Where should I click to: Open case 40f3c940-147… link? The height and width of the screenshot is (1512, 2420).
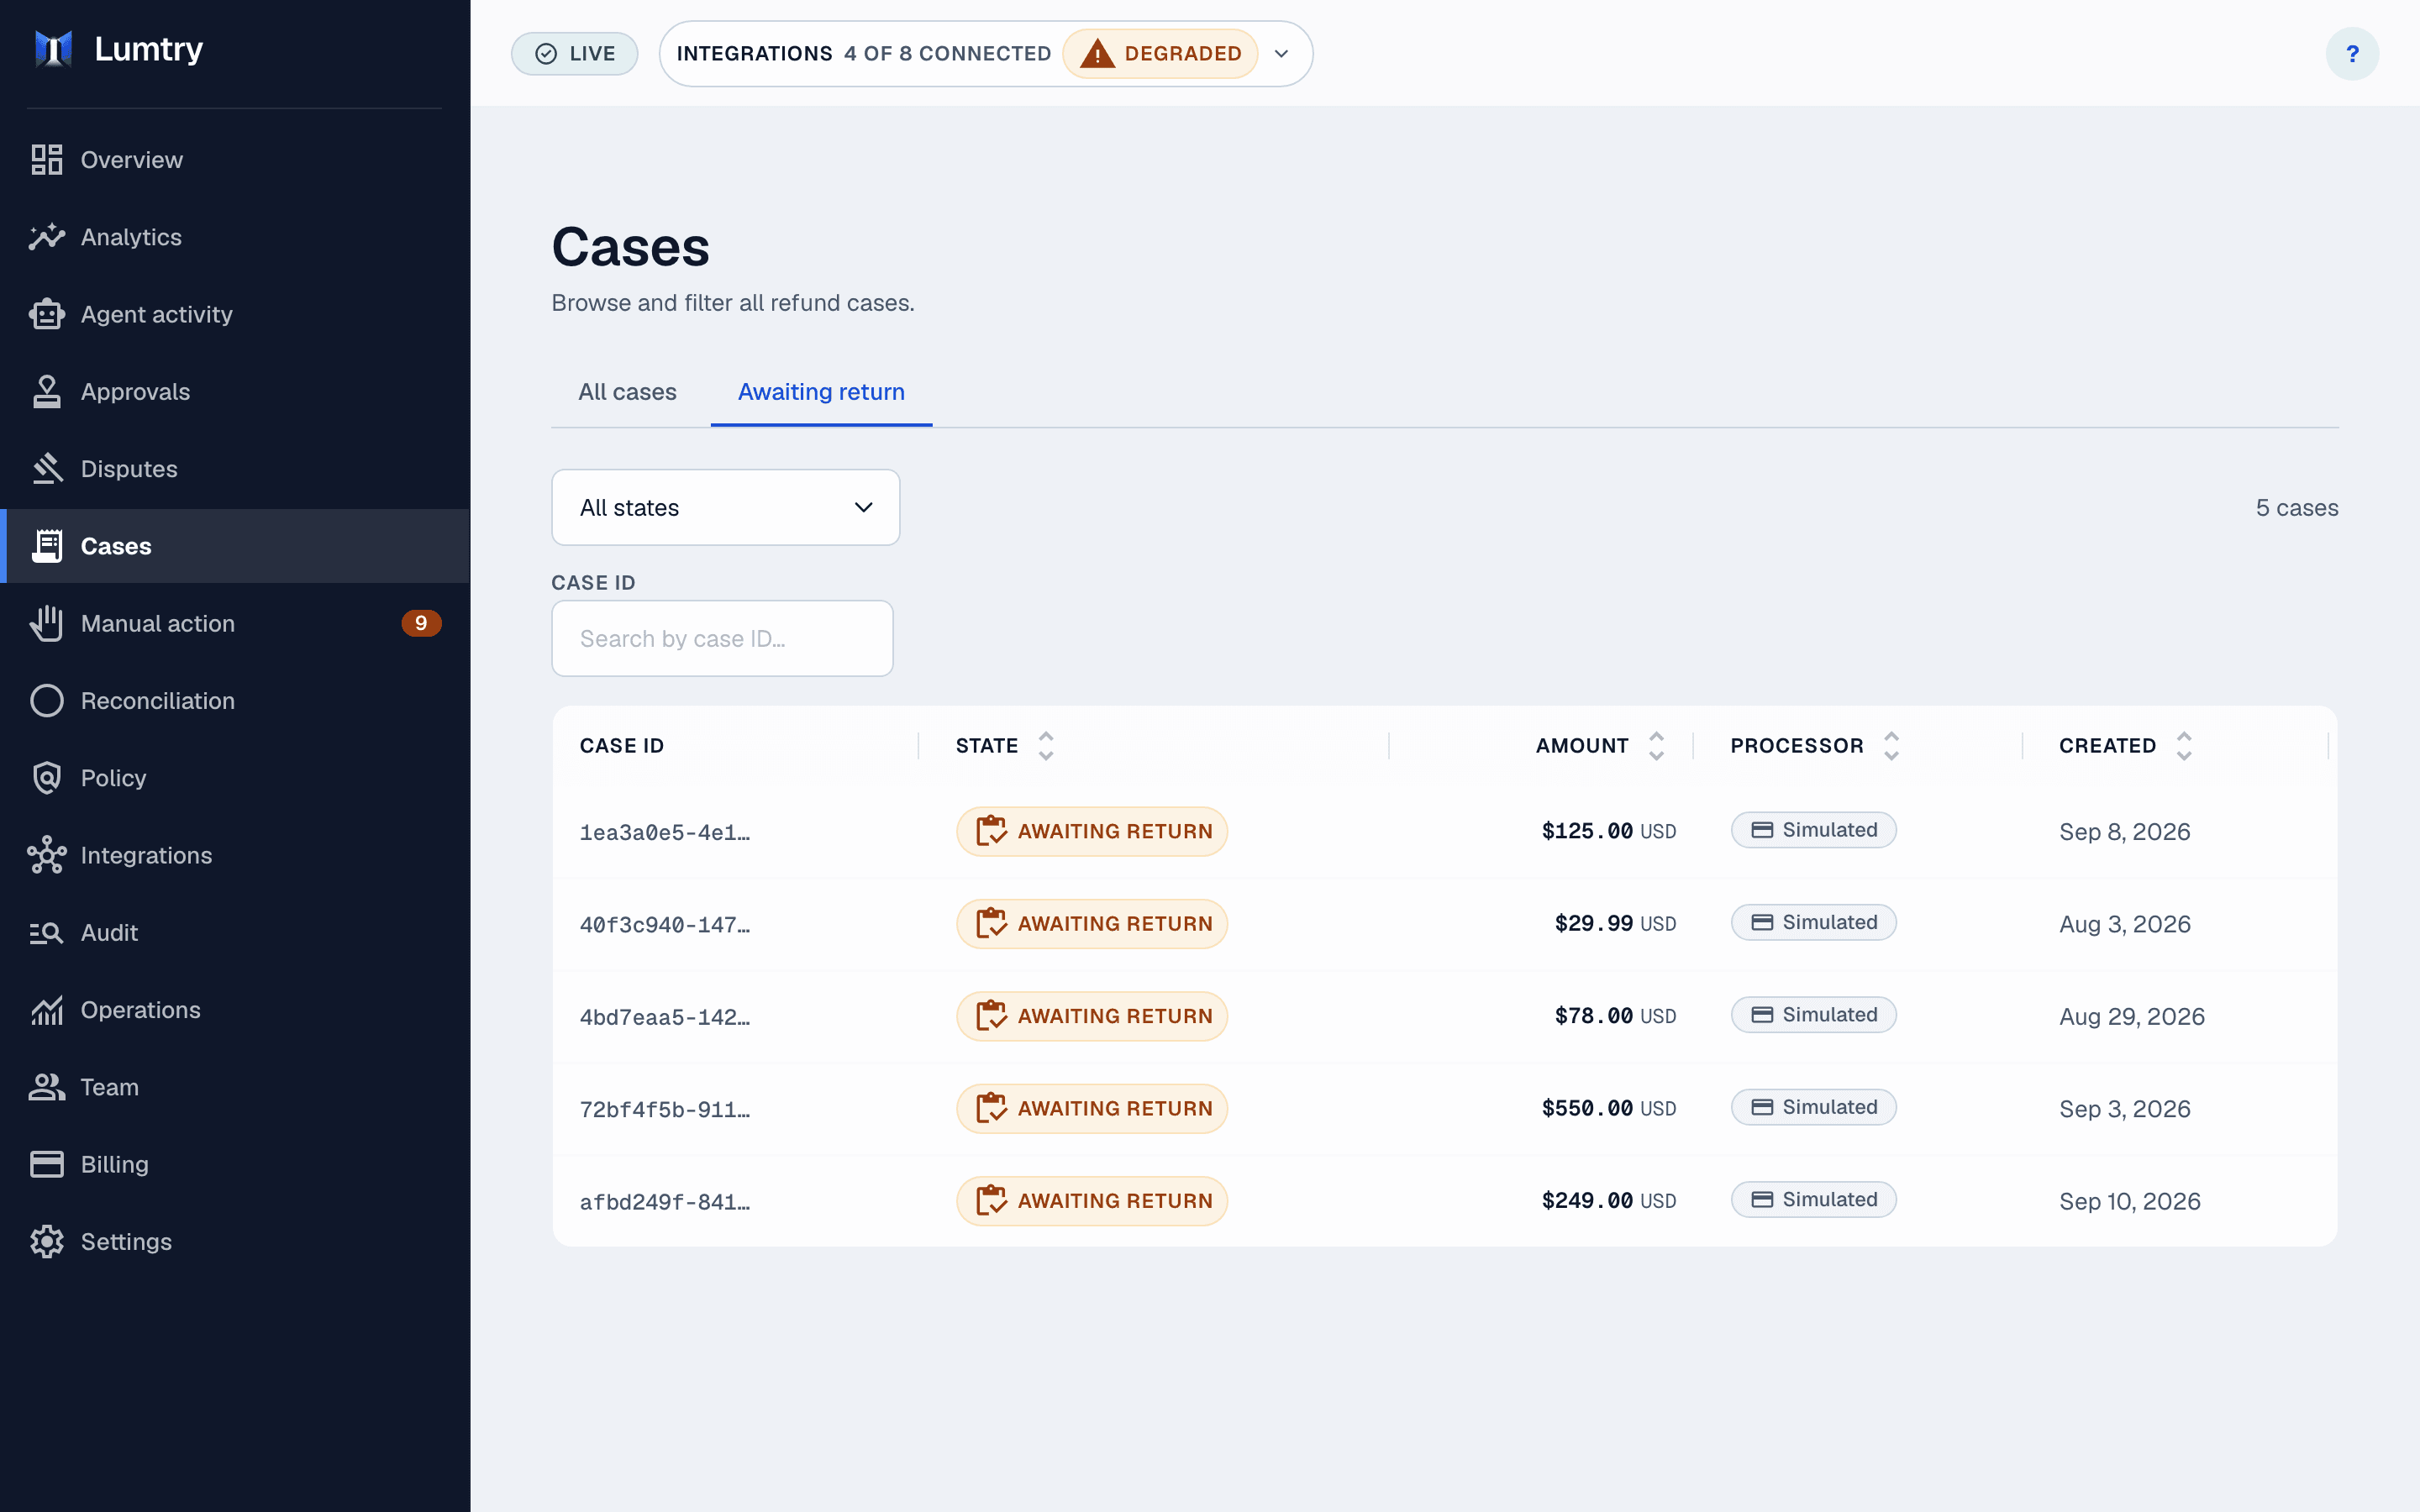coord(665,924)
